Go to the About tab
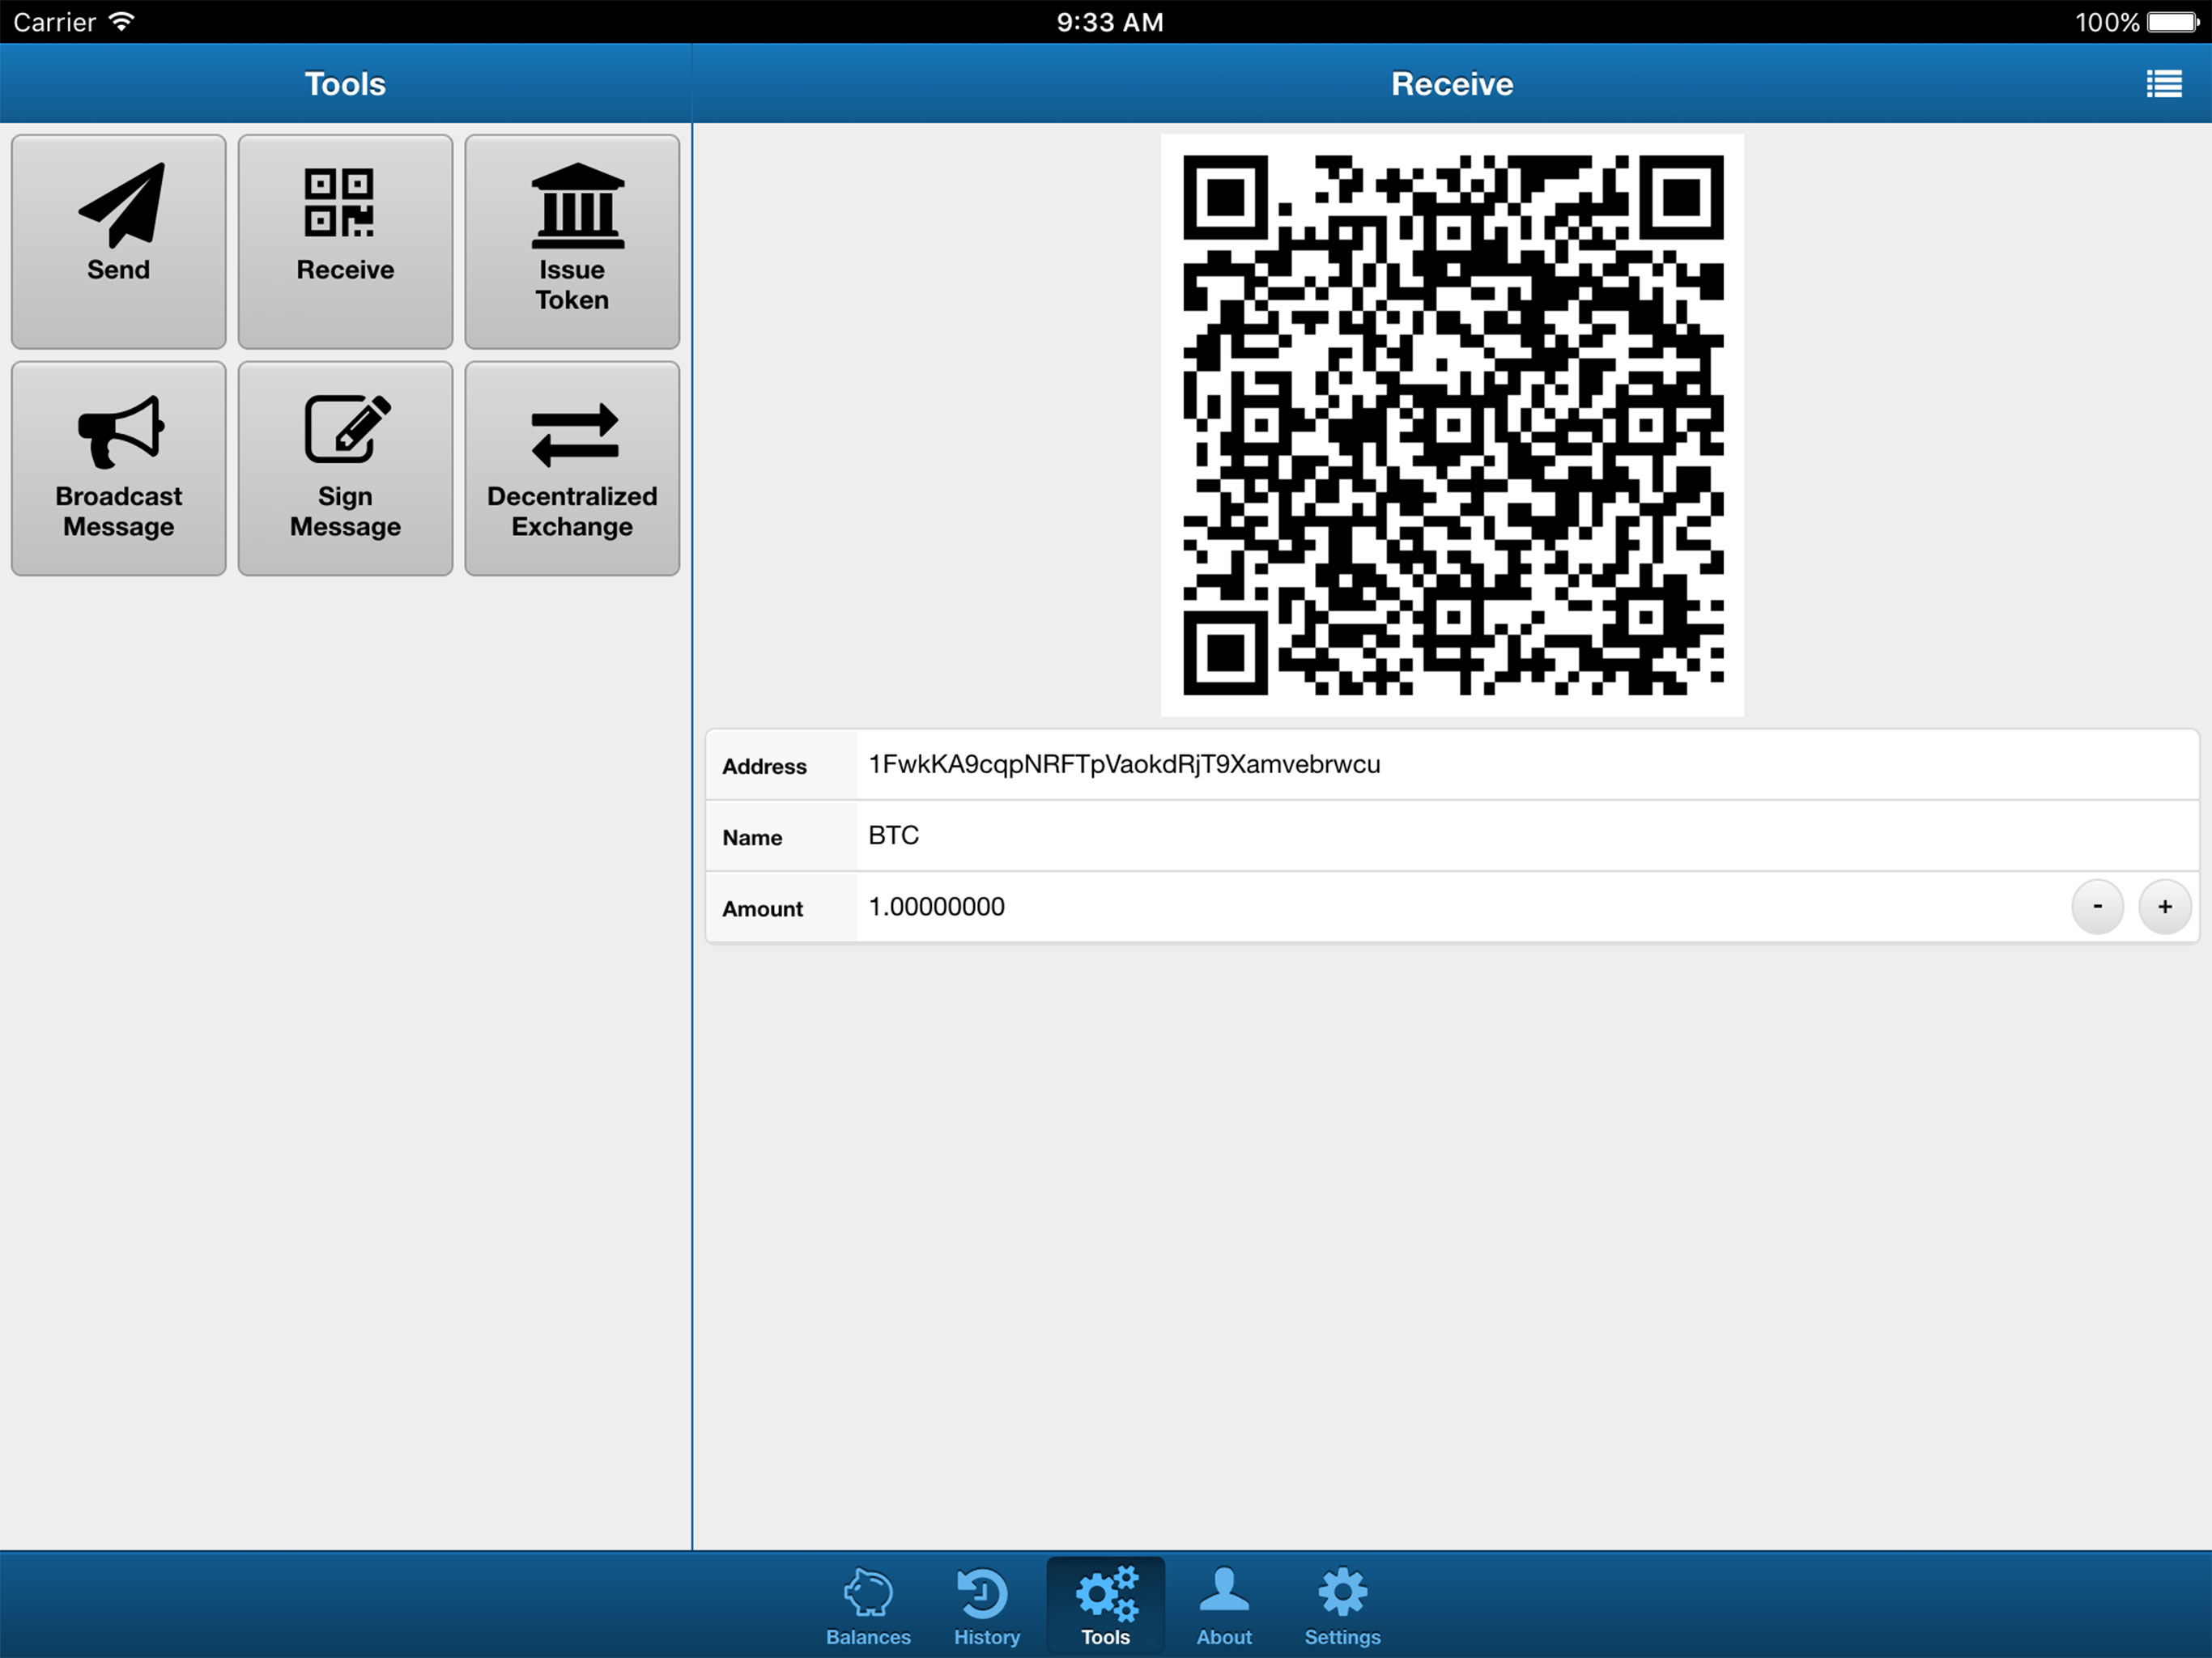This screenshot has height=1658, width=2212. (x=1224, y=1606)
